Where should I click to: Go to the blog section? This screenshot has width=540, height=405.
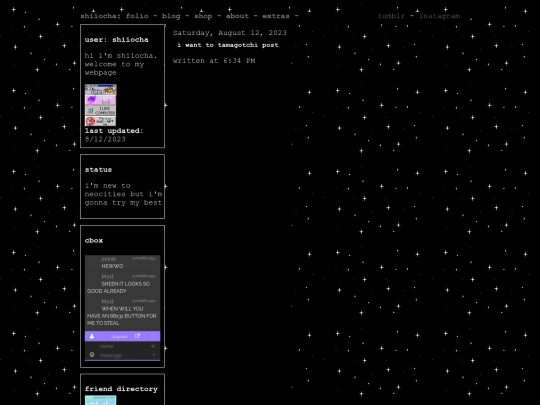coord(171,16)
